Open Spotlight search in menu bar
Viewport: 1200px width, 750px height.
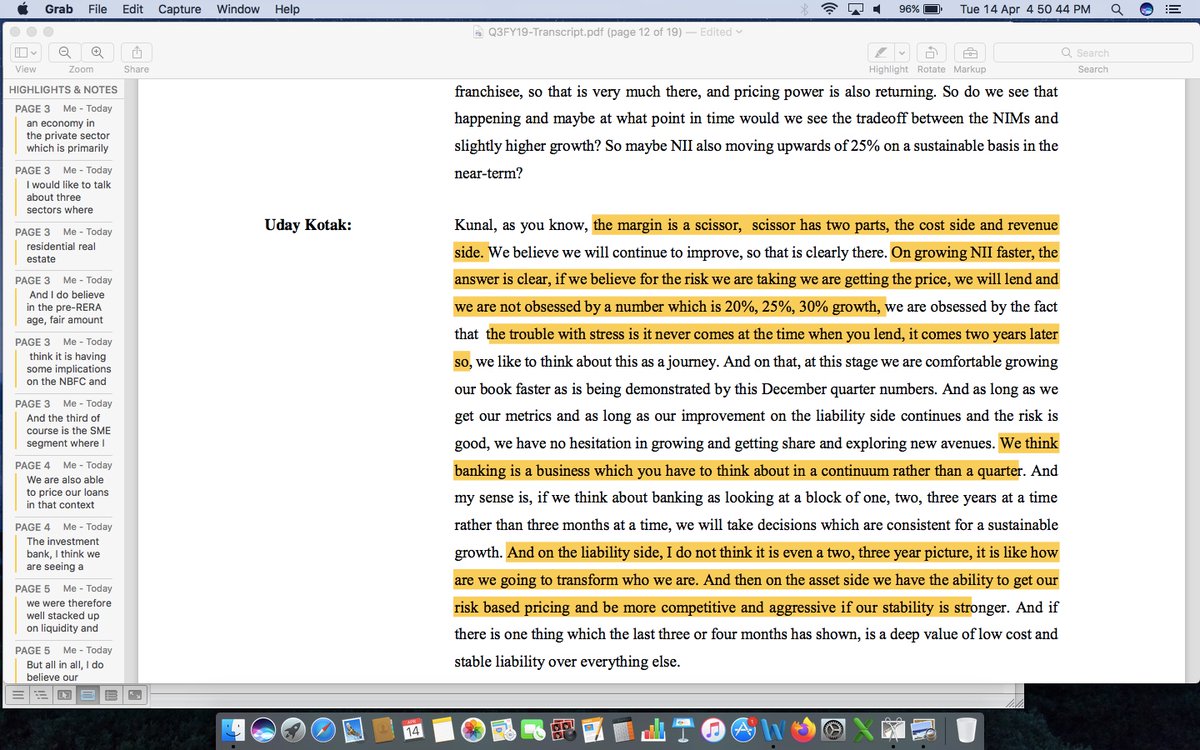click(x=1116, y=9)
